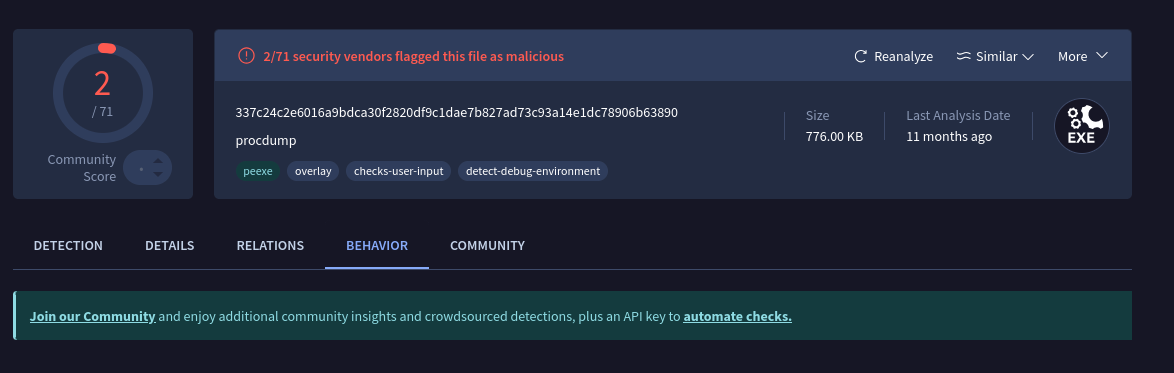Open the More dropdown menu

tap(1082, 56)
